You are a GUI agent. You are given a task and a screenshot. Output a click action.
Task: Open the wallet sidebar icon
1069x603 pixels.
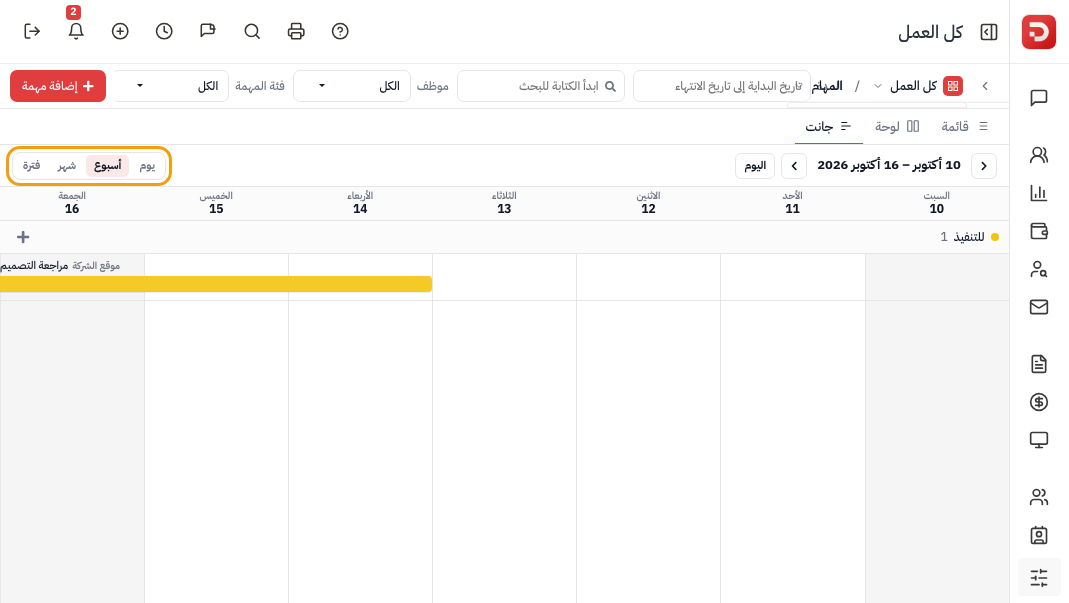tap(1039, 231)
